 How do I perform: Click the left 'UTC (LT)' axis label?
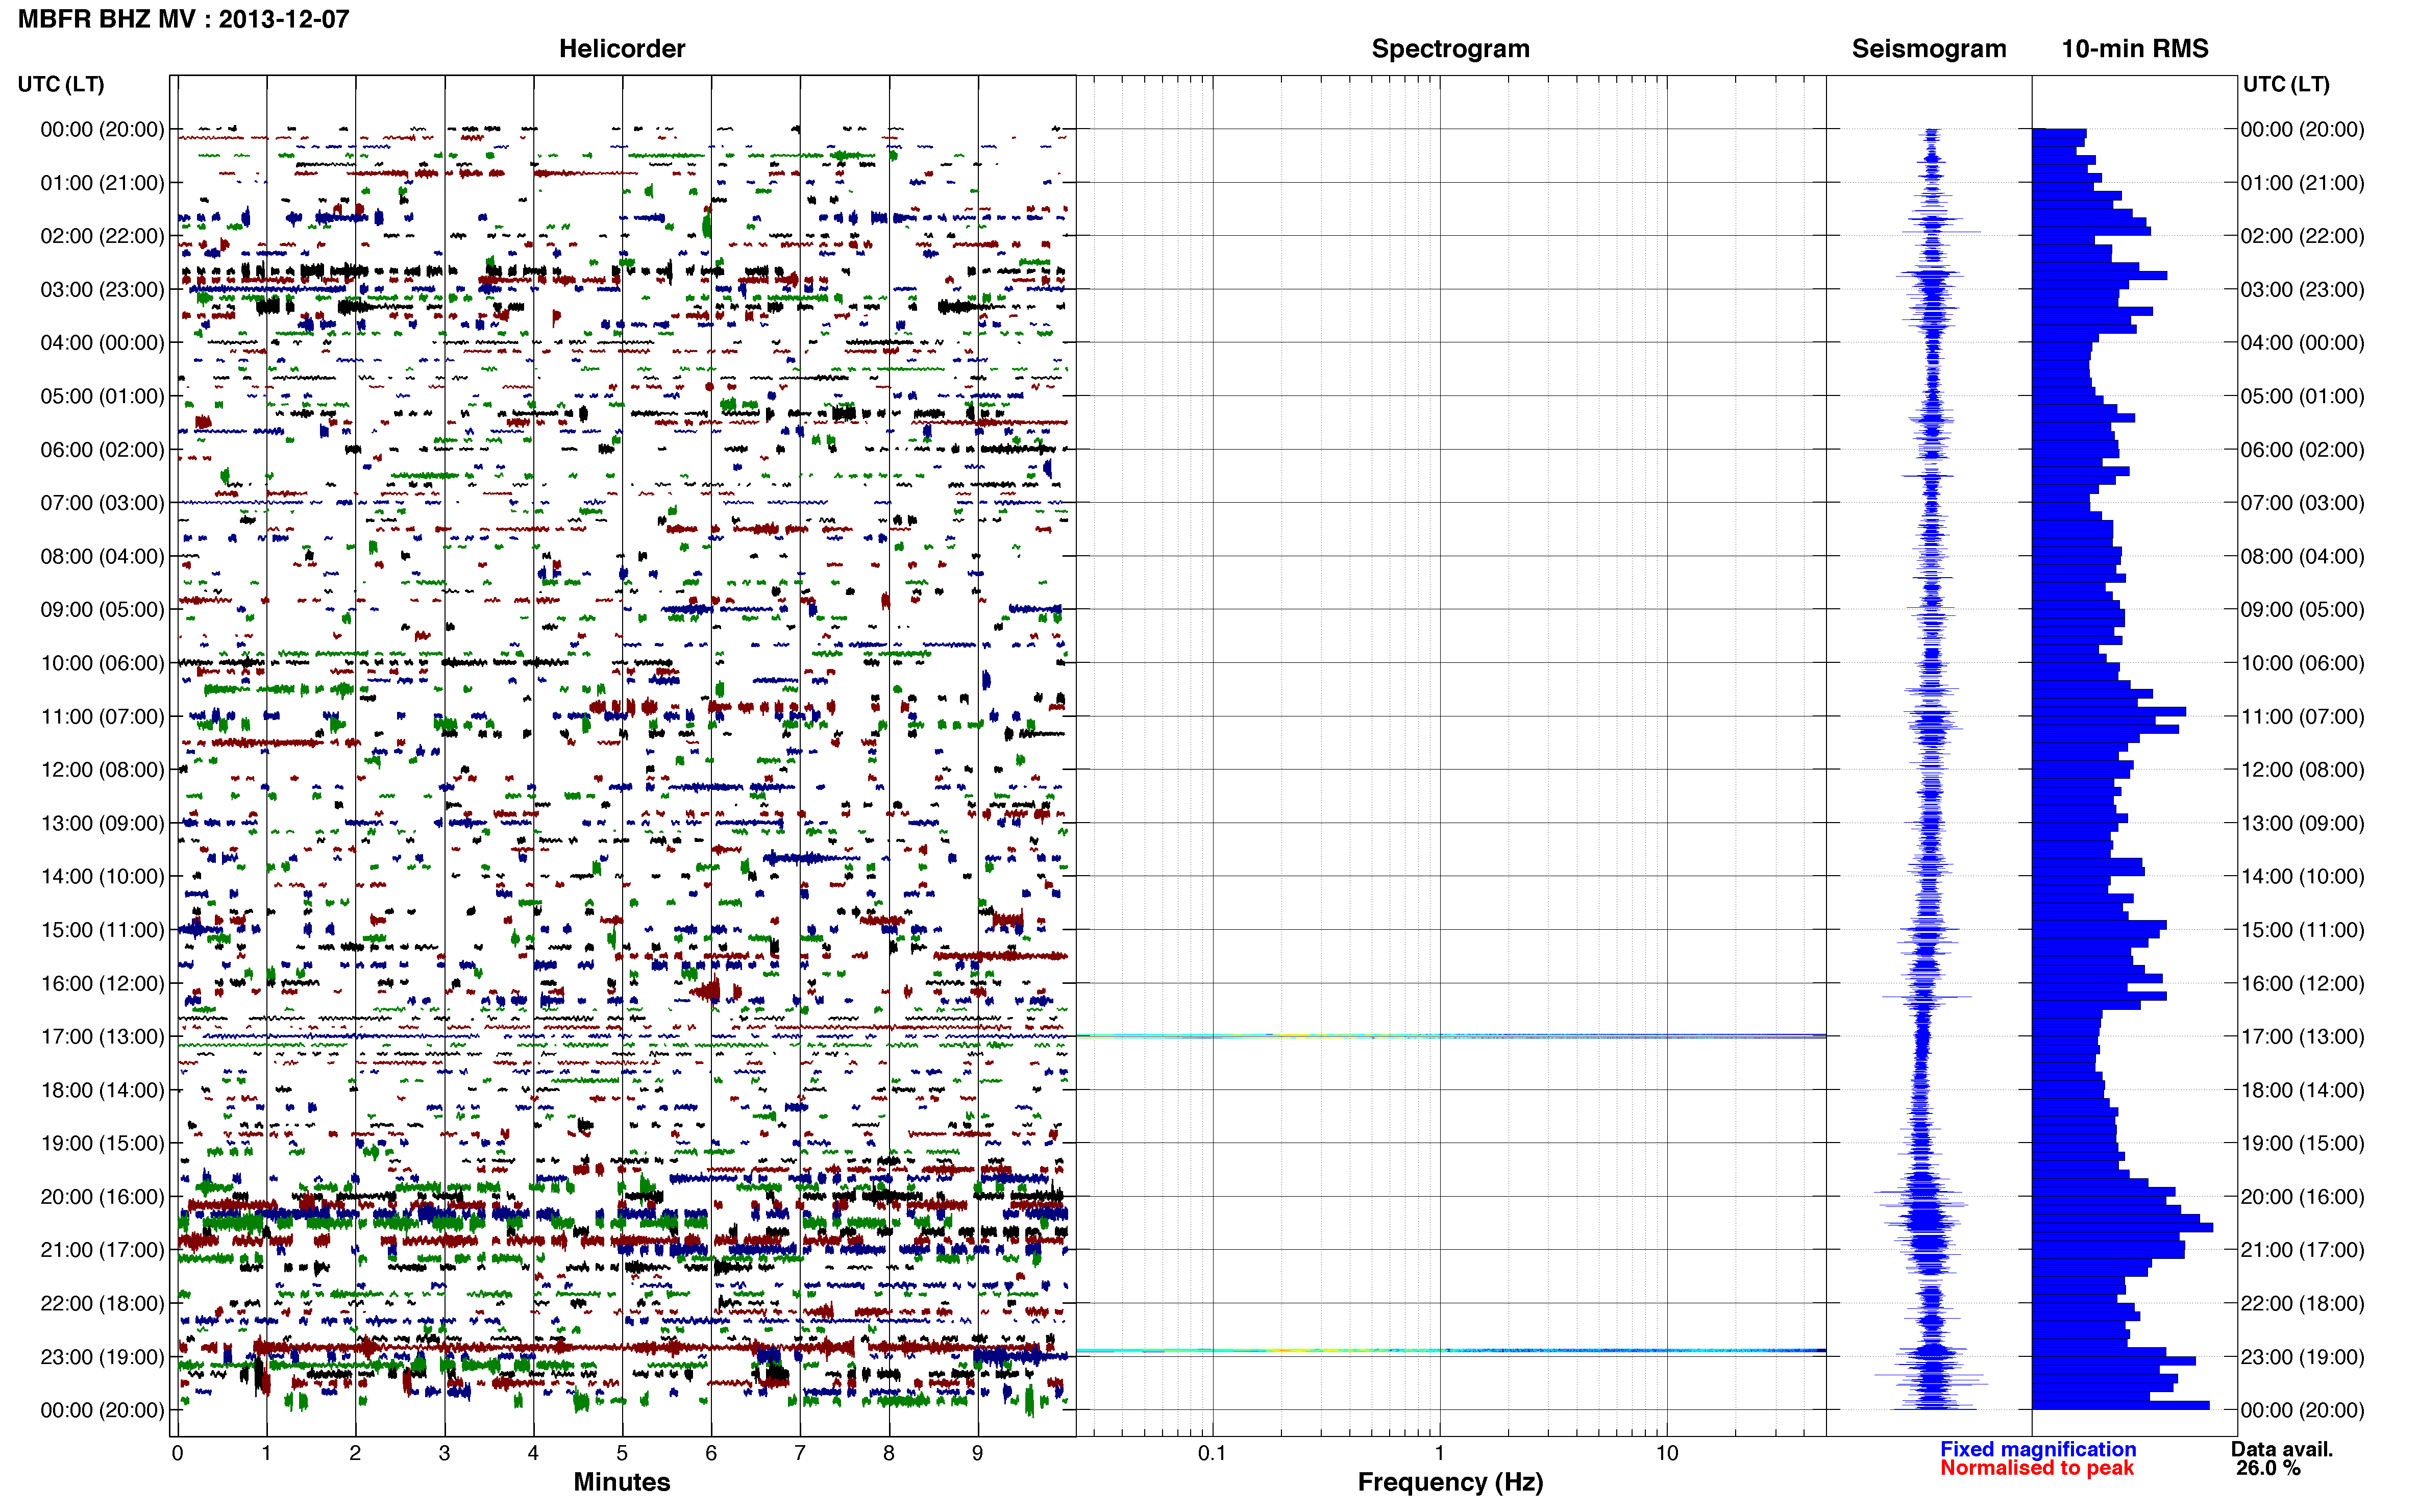point(61,84)
